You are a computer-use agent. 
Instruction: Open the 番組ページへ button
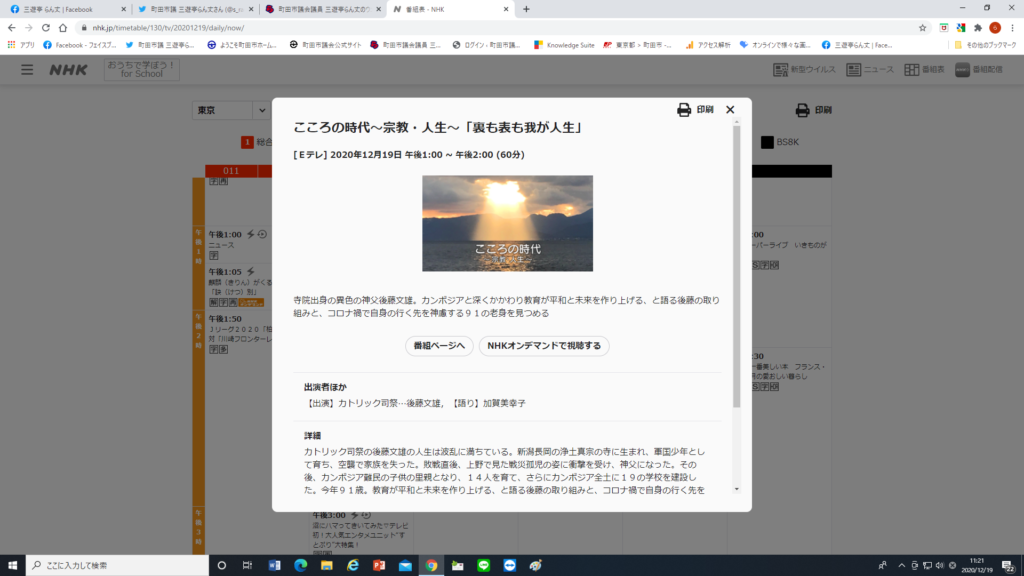[439, 345]
